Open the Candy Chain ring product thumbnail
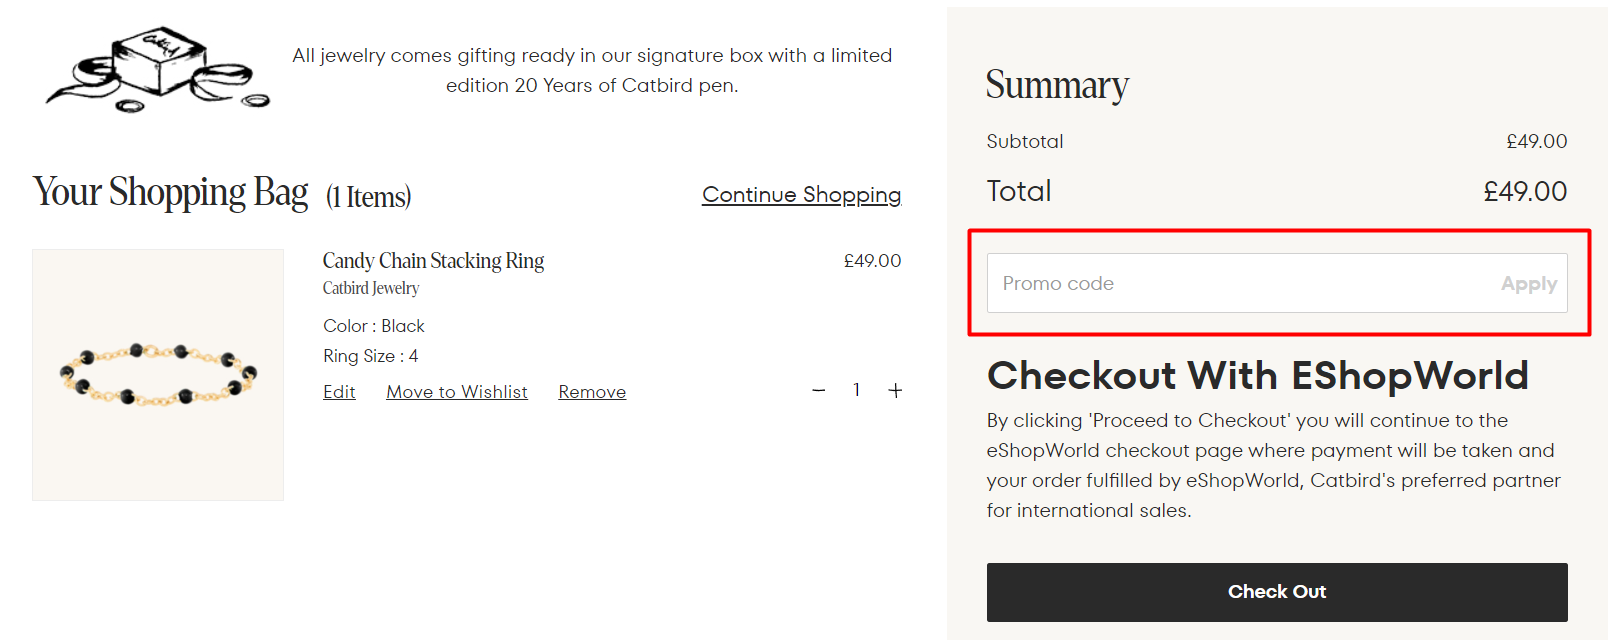1611x640 pixels. pyautogui.click(x=158, y=375)
